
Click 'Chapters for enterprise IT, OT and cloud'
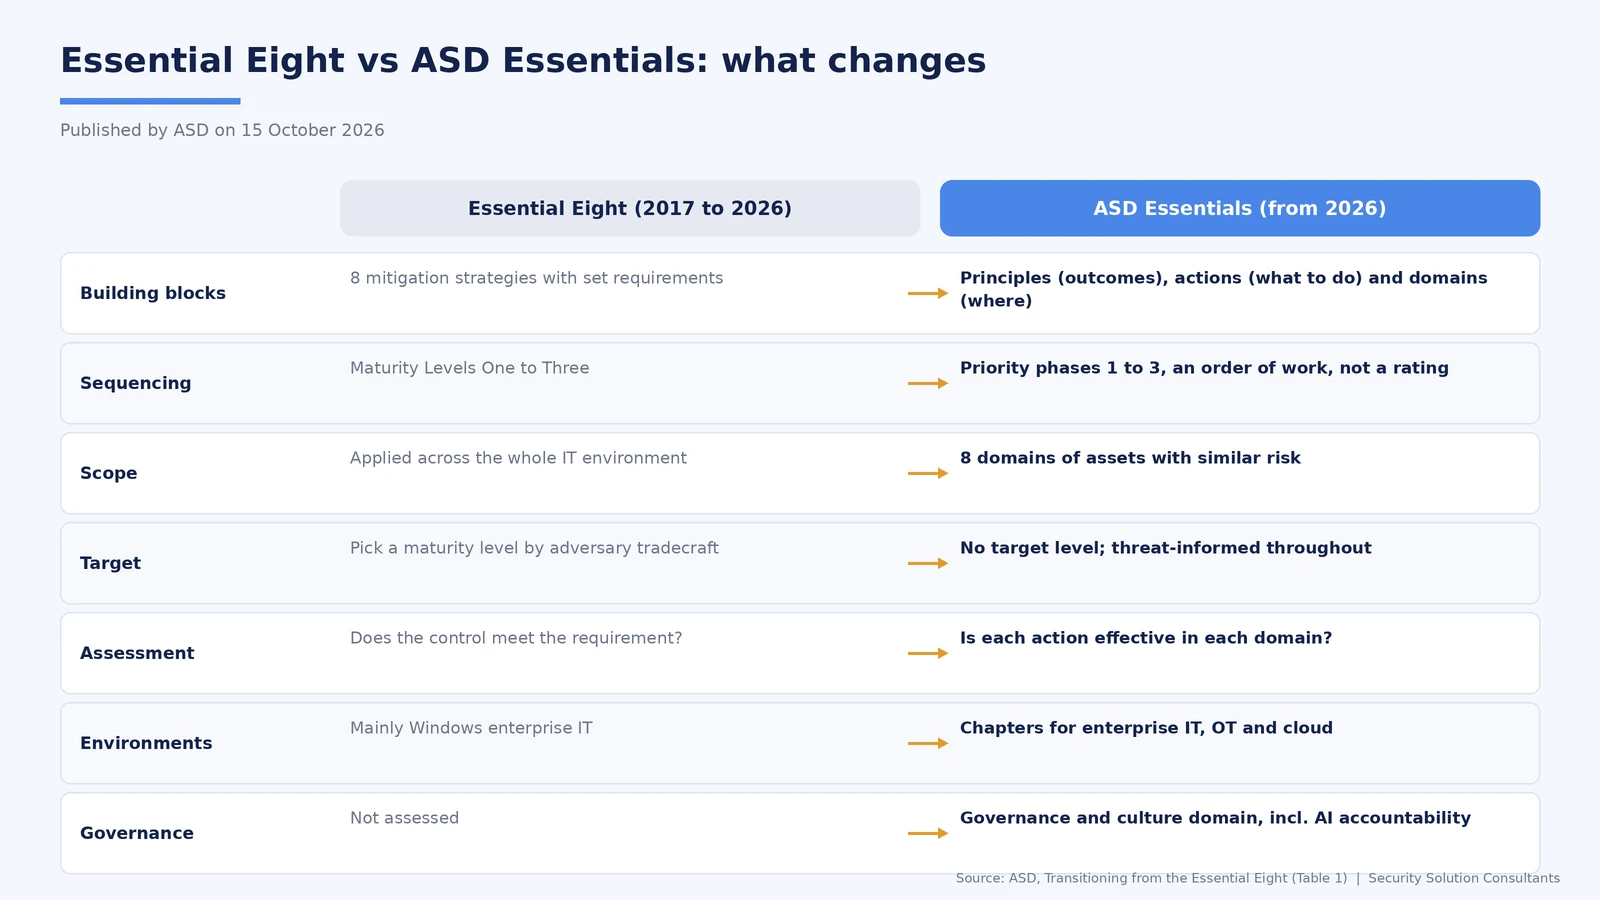[x=1146, y=728]
